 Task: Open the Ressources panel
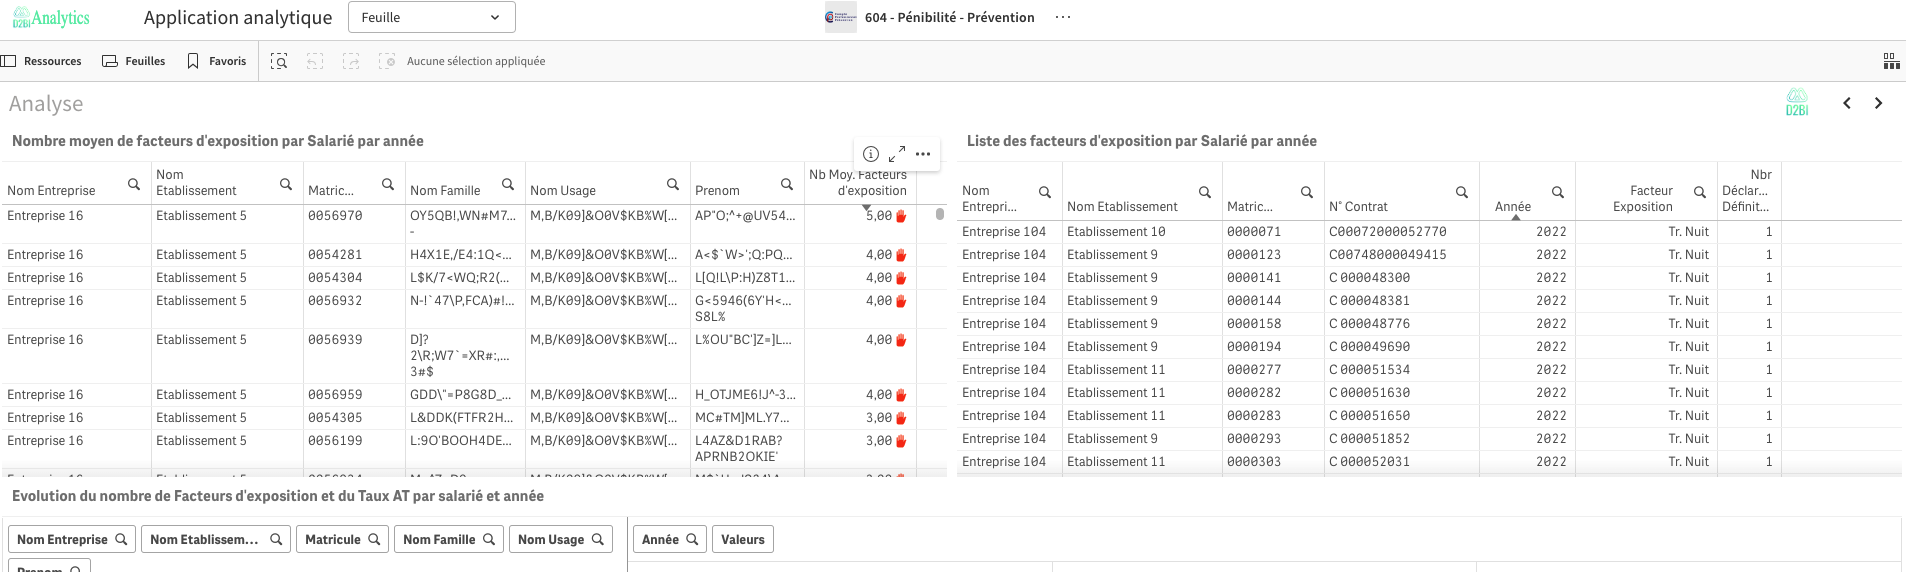(x=42, y=62)
